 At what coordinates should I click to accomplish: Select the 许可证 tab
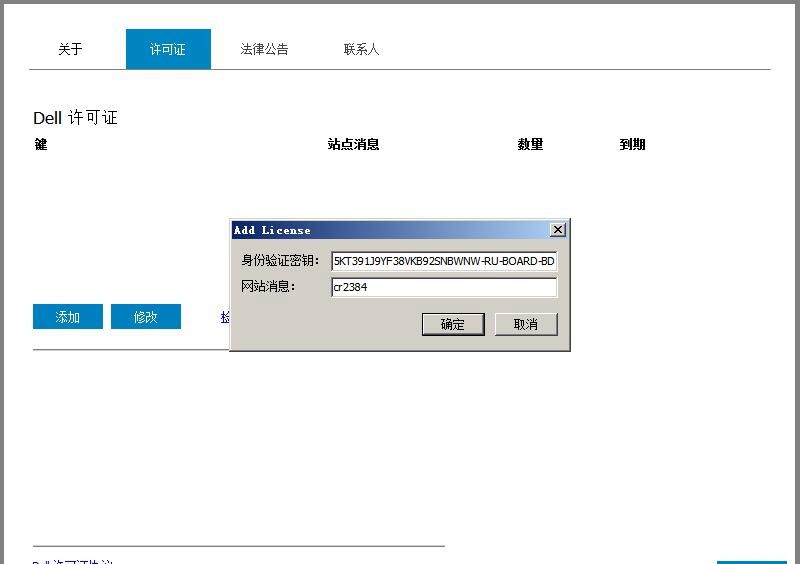[168, 49]
